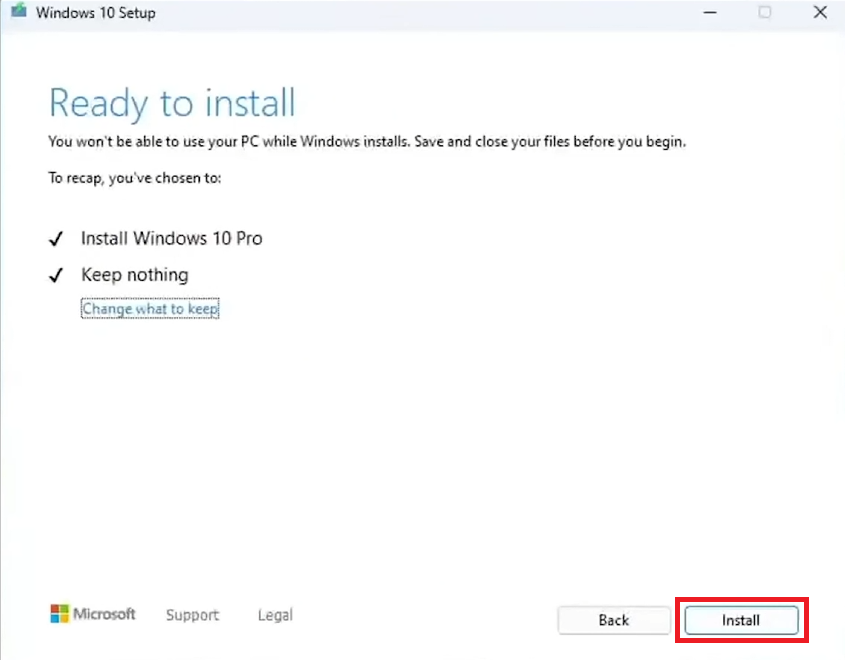The height and width of the screenshot is (660, 845).
Task: Open the Legal link
Action: [275, 615]
